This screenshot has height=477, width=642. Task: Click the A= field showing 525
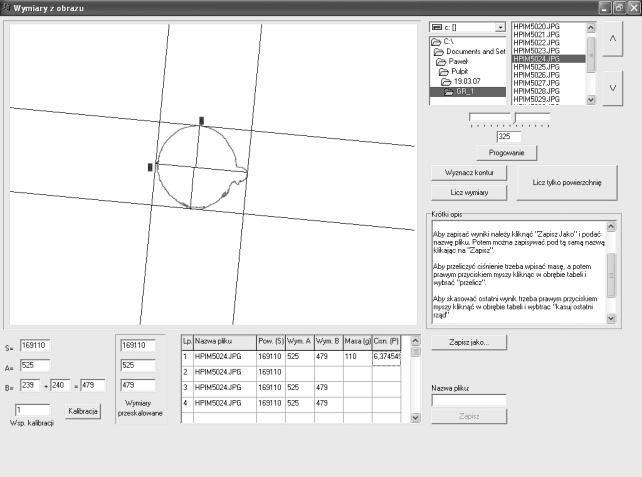(35, 365)
